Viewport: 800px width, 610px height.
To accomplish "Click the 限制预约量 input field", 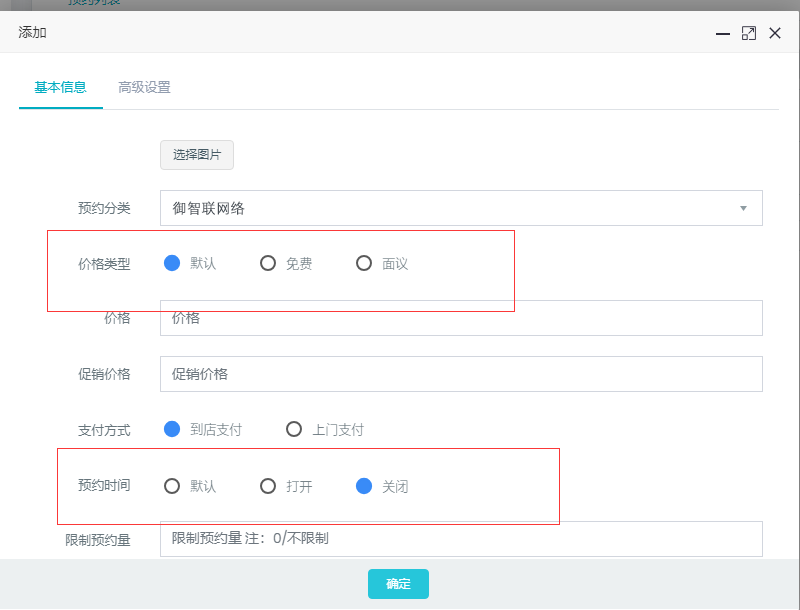I will (460, 539).
